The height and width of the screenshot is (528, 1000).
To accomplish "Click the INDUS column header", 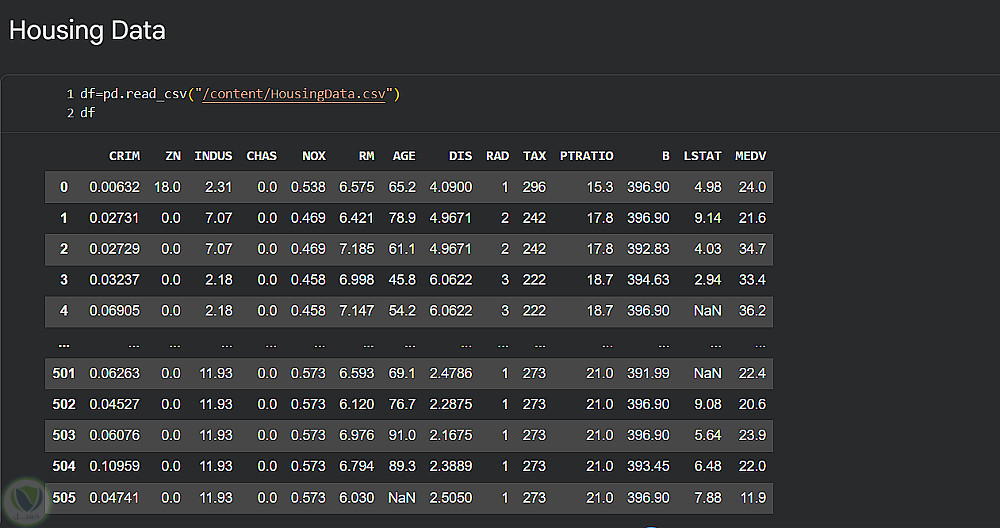I will click(213, 156).
